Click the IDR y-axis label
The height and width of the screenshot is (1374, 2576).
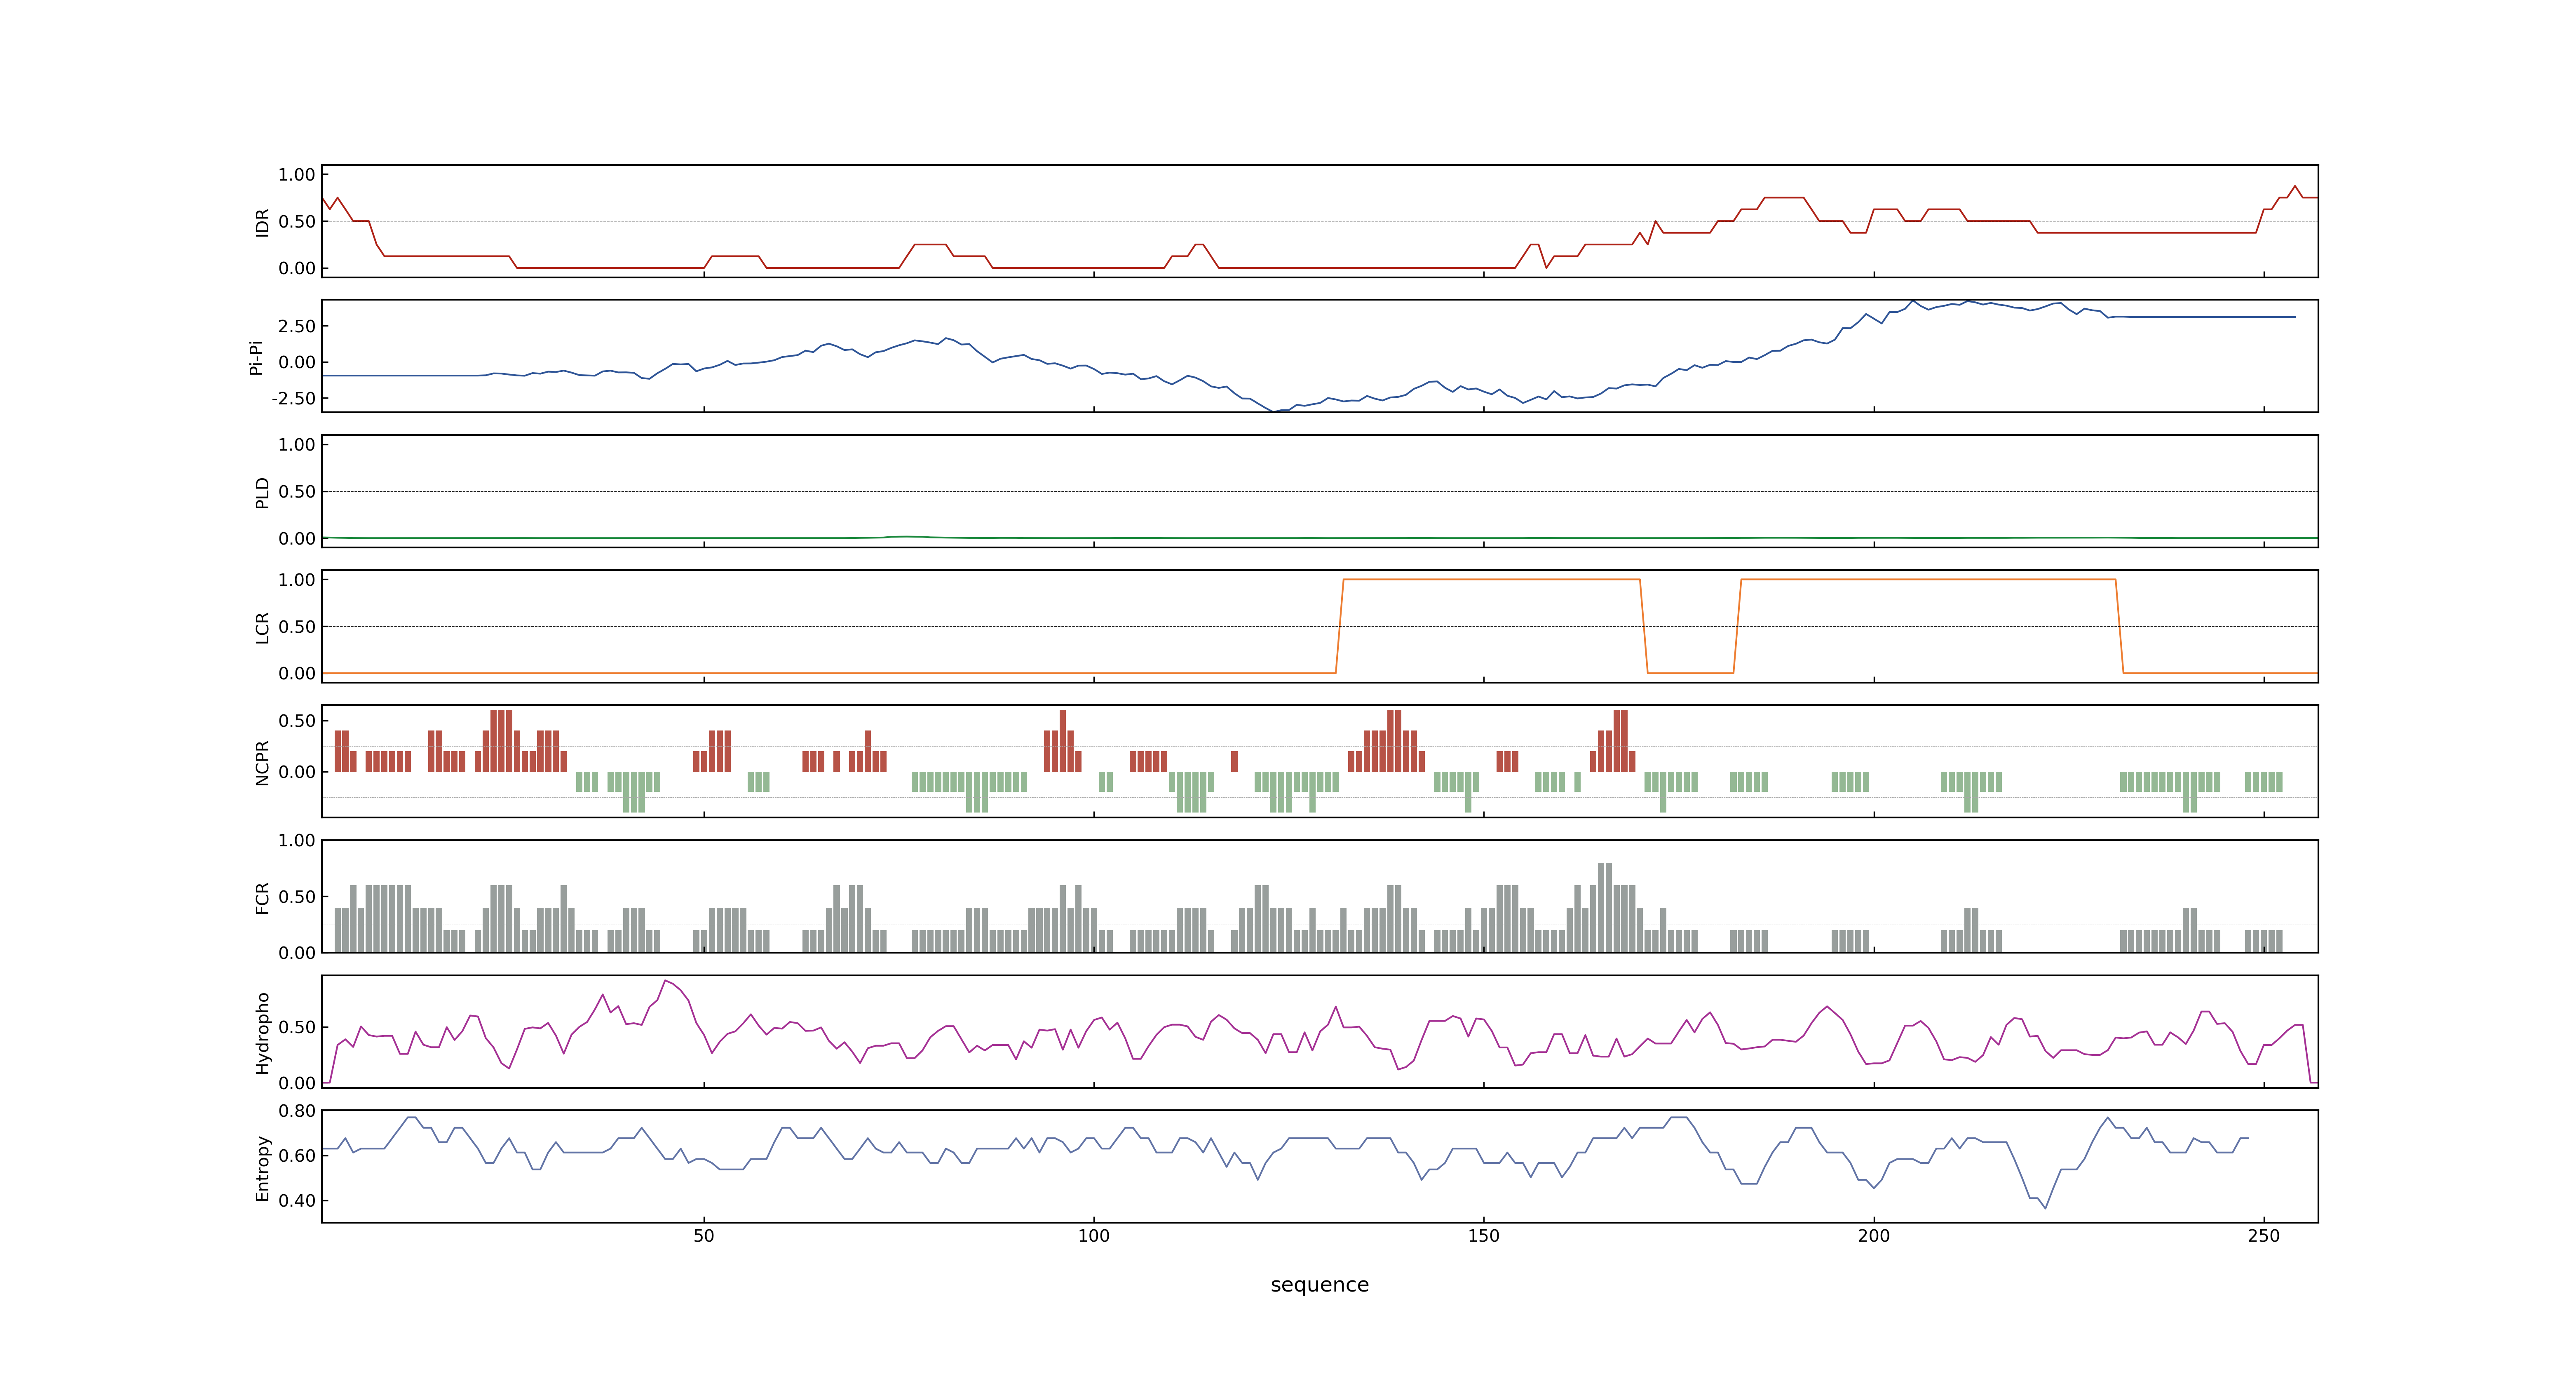click(x=262, y=222)
